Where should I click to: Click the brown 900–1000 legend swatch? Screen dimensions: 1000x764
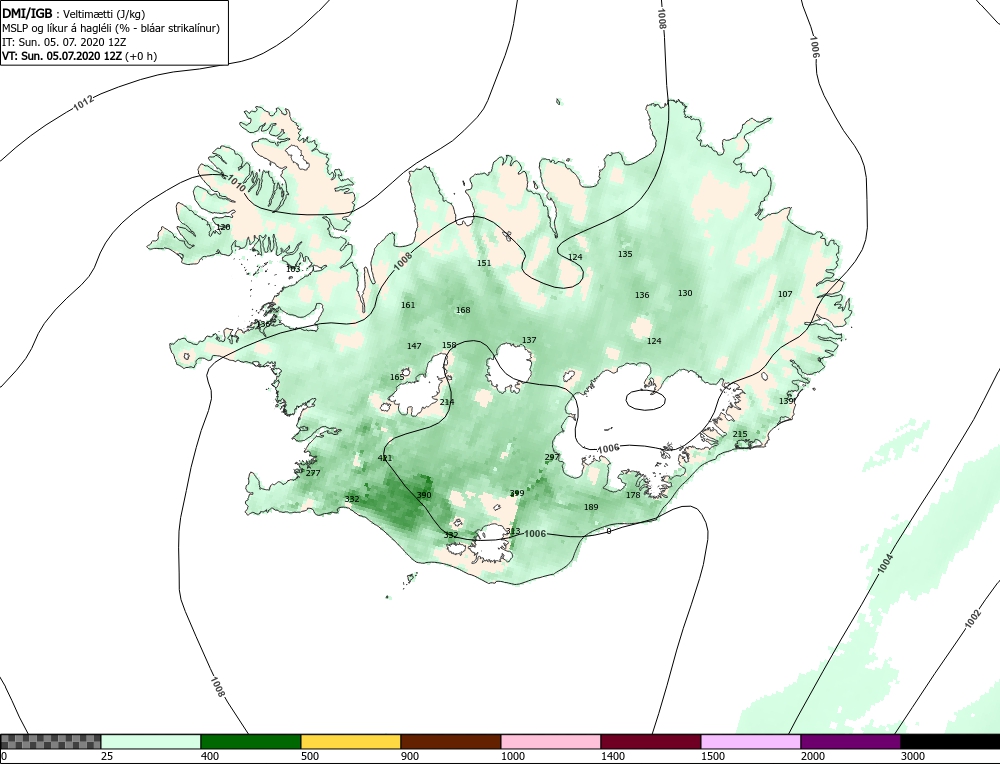pyautogui.click(x=451, y=741)
